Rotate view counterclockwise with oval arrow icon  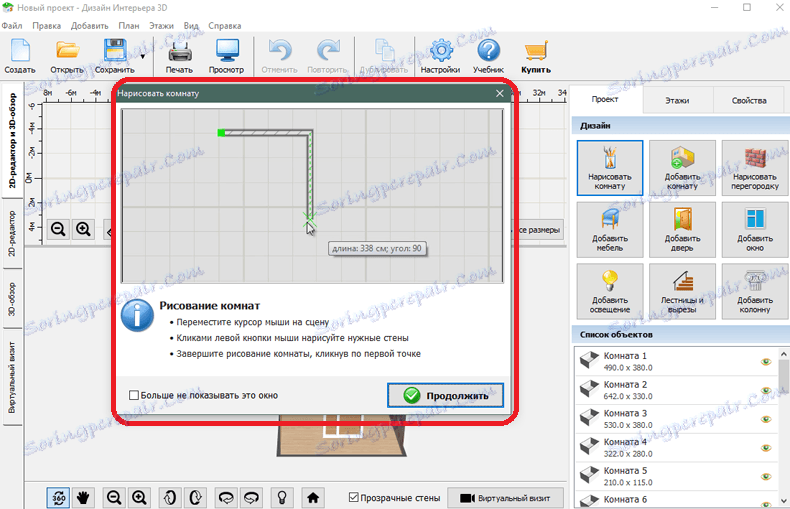226,498
